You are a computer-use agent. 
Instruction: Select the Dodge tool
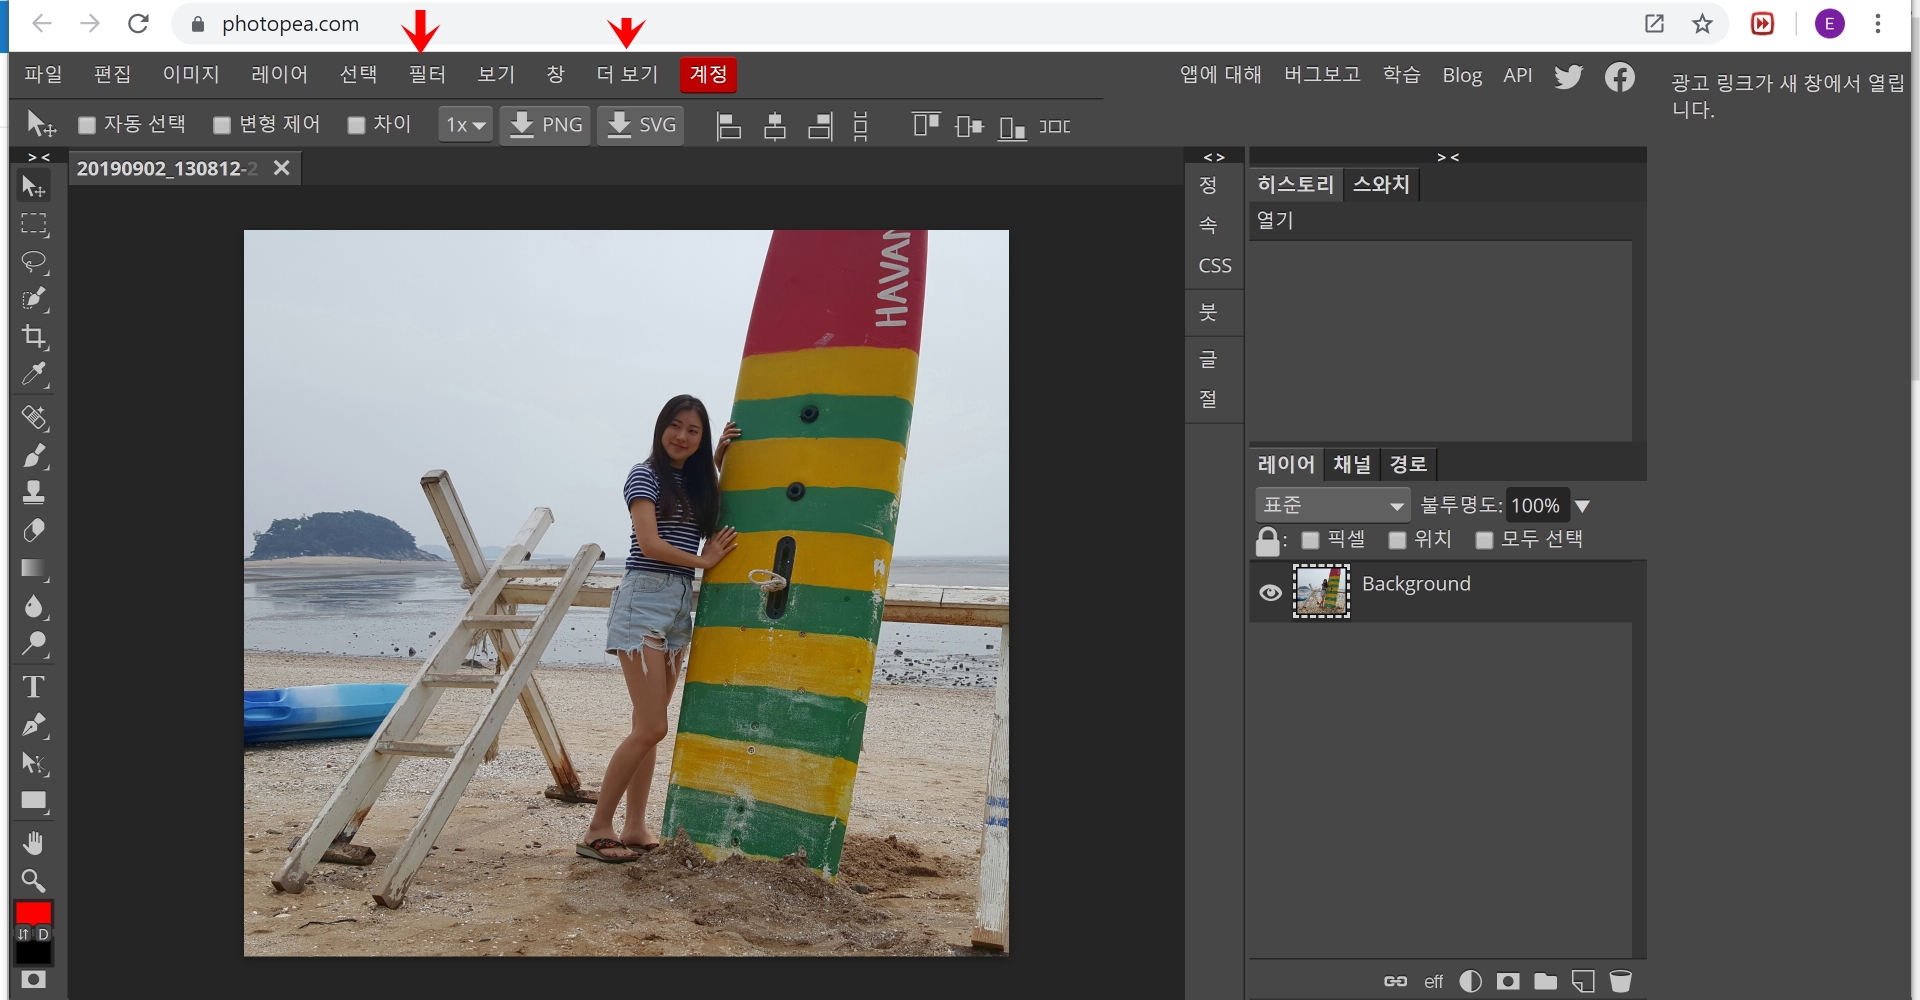click(x=34, y=644)
